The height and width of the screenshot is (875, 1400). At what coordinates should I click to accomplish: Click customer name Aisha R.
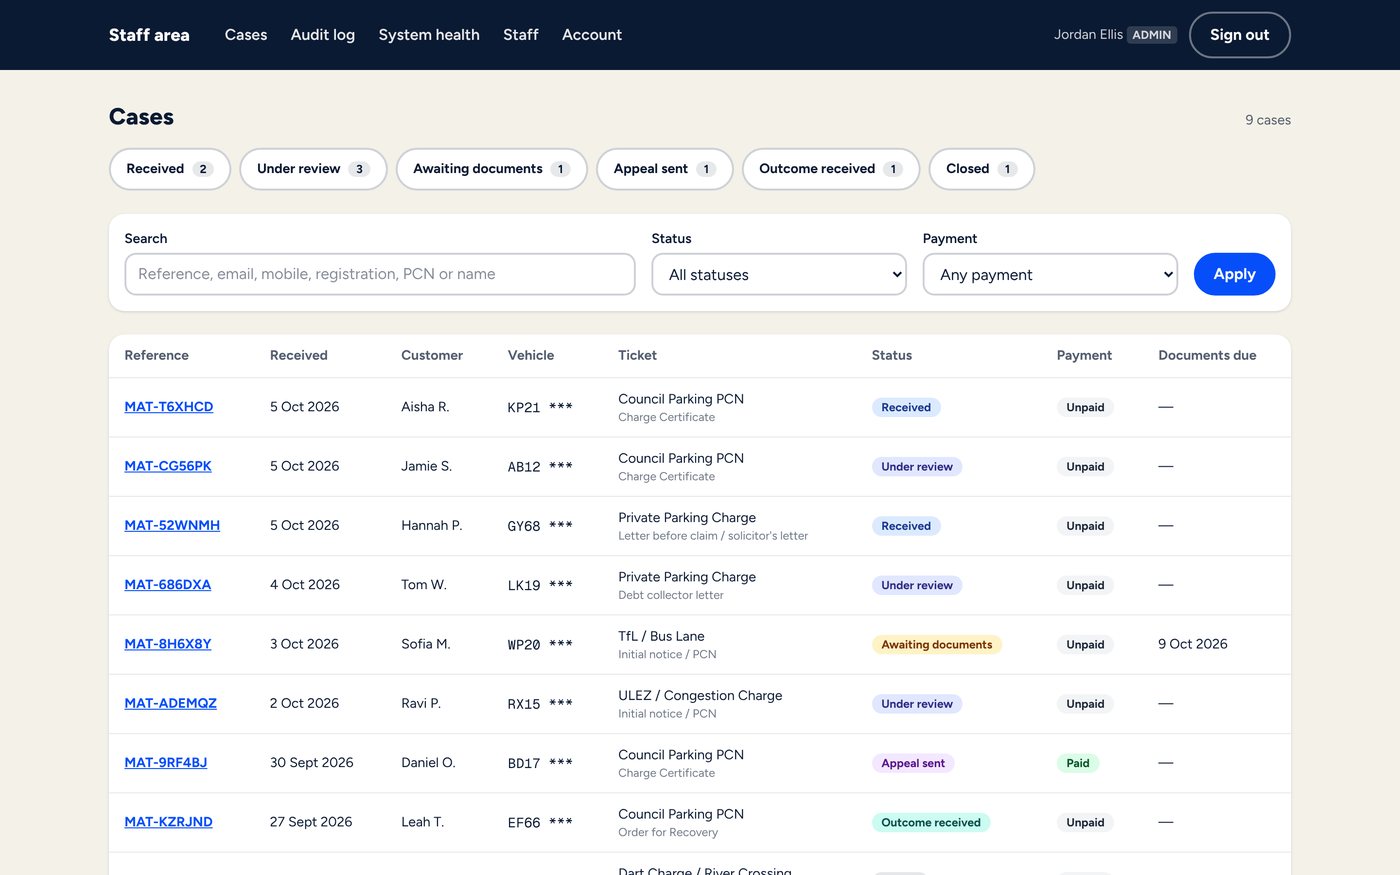click(x=425, y=407)
